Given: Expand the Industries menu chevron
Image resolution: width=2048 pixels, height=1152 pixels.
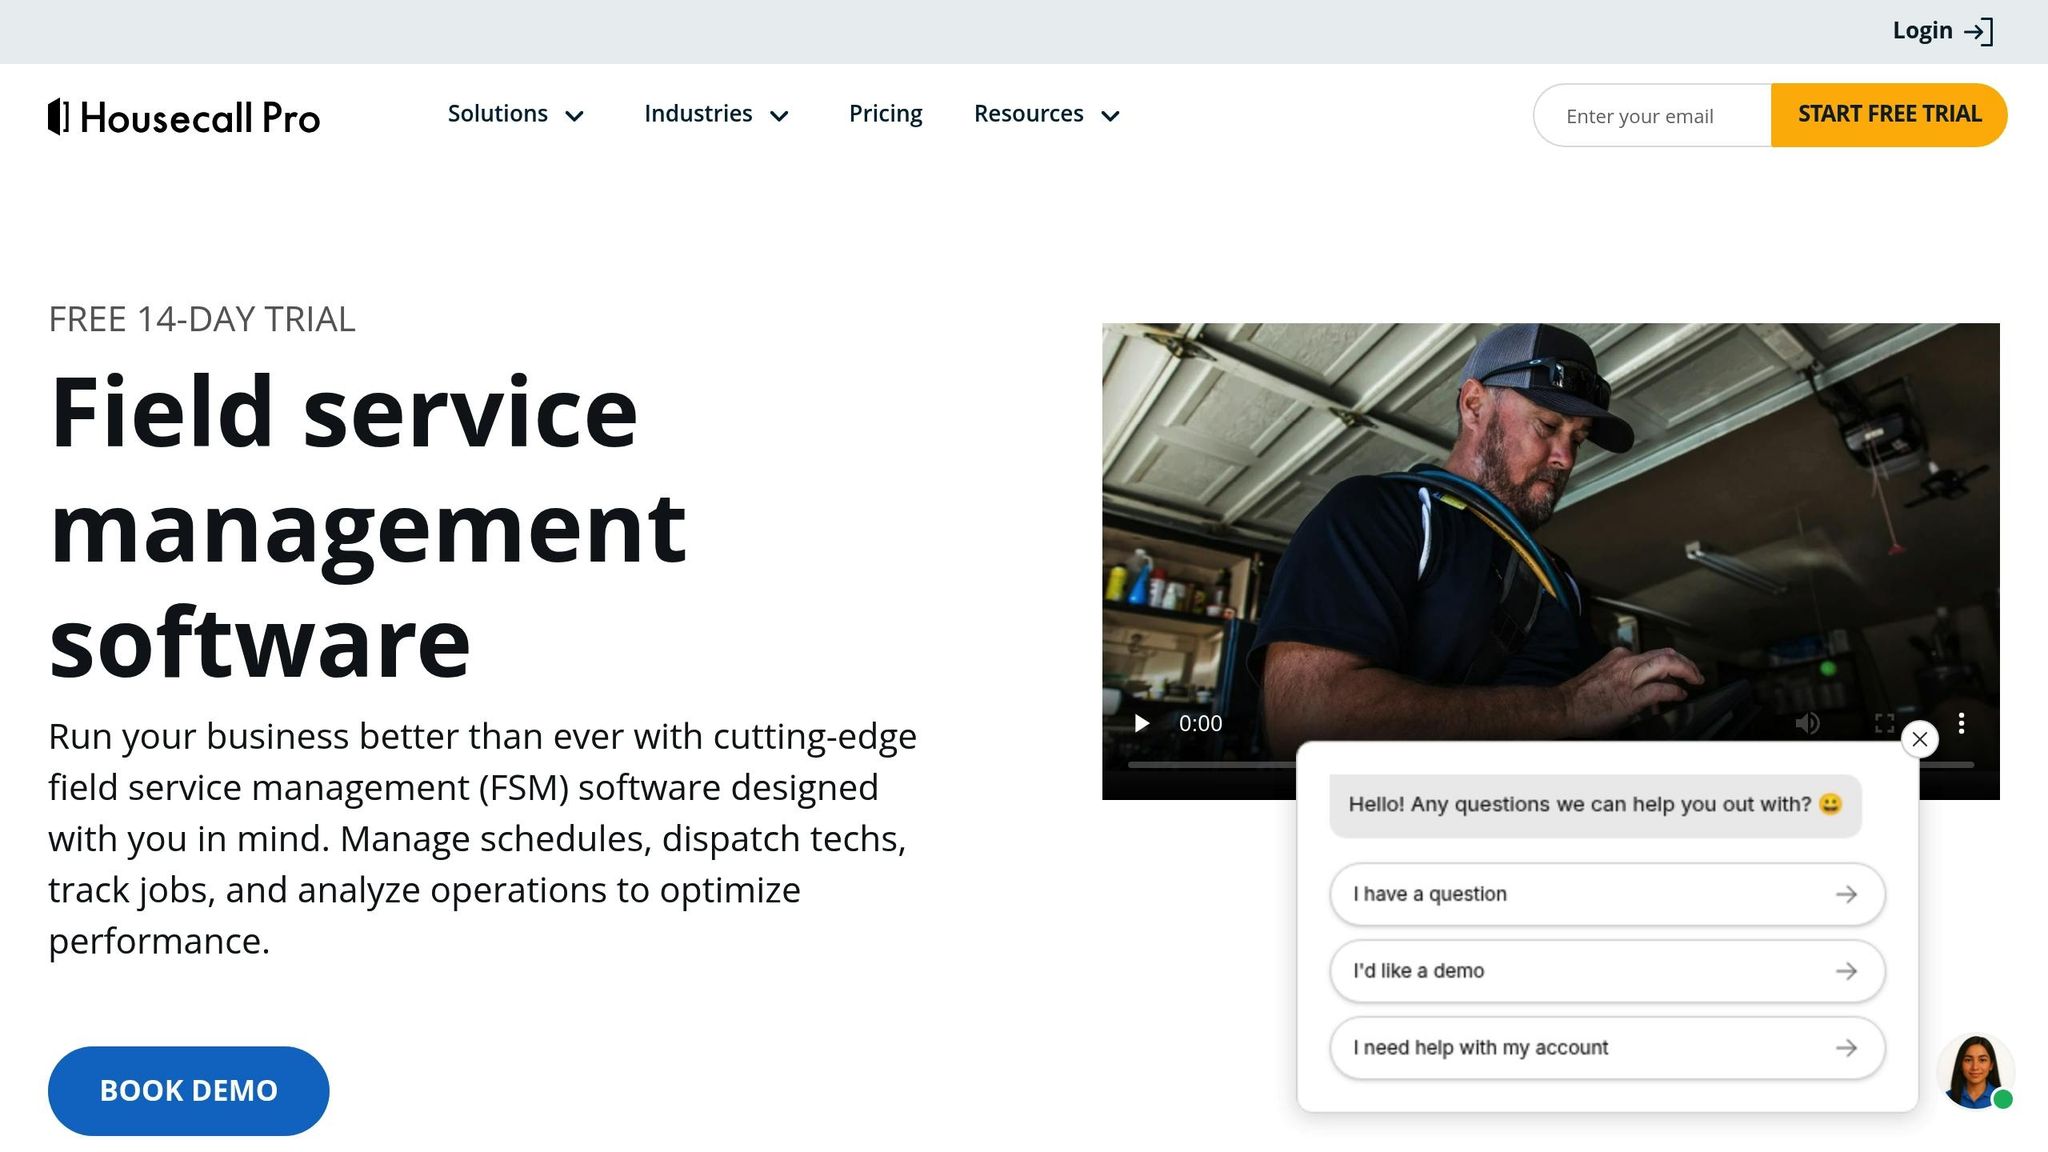Looking at the screenshot, I should click(x=779, y=116).
